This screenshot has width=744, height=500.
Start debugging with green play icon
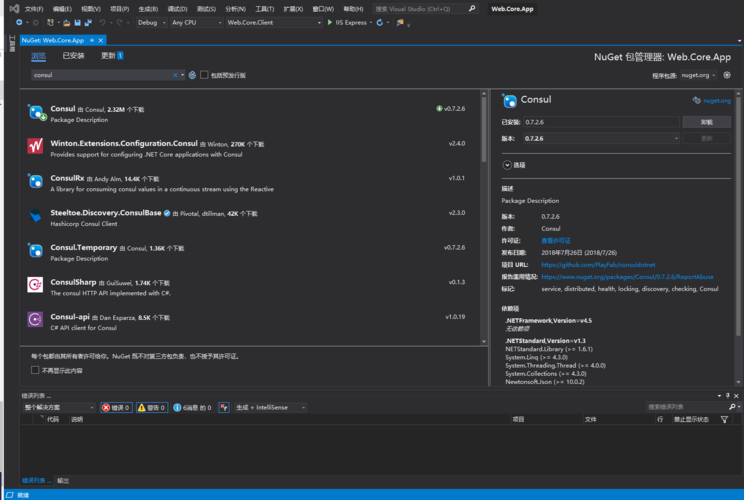330,22
